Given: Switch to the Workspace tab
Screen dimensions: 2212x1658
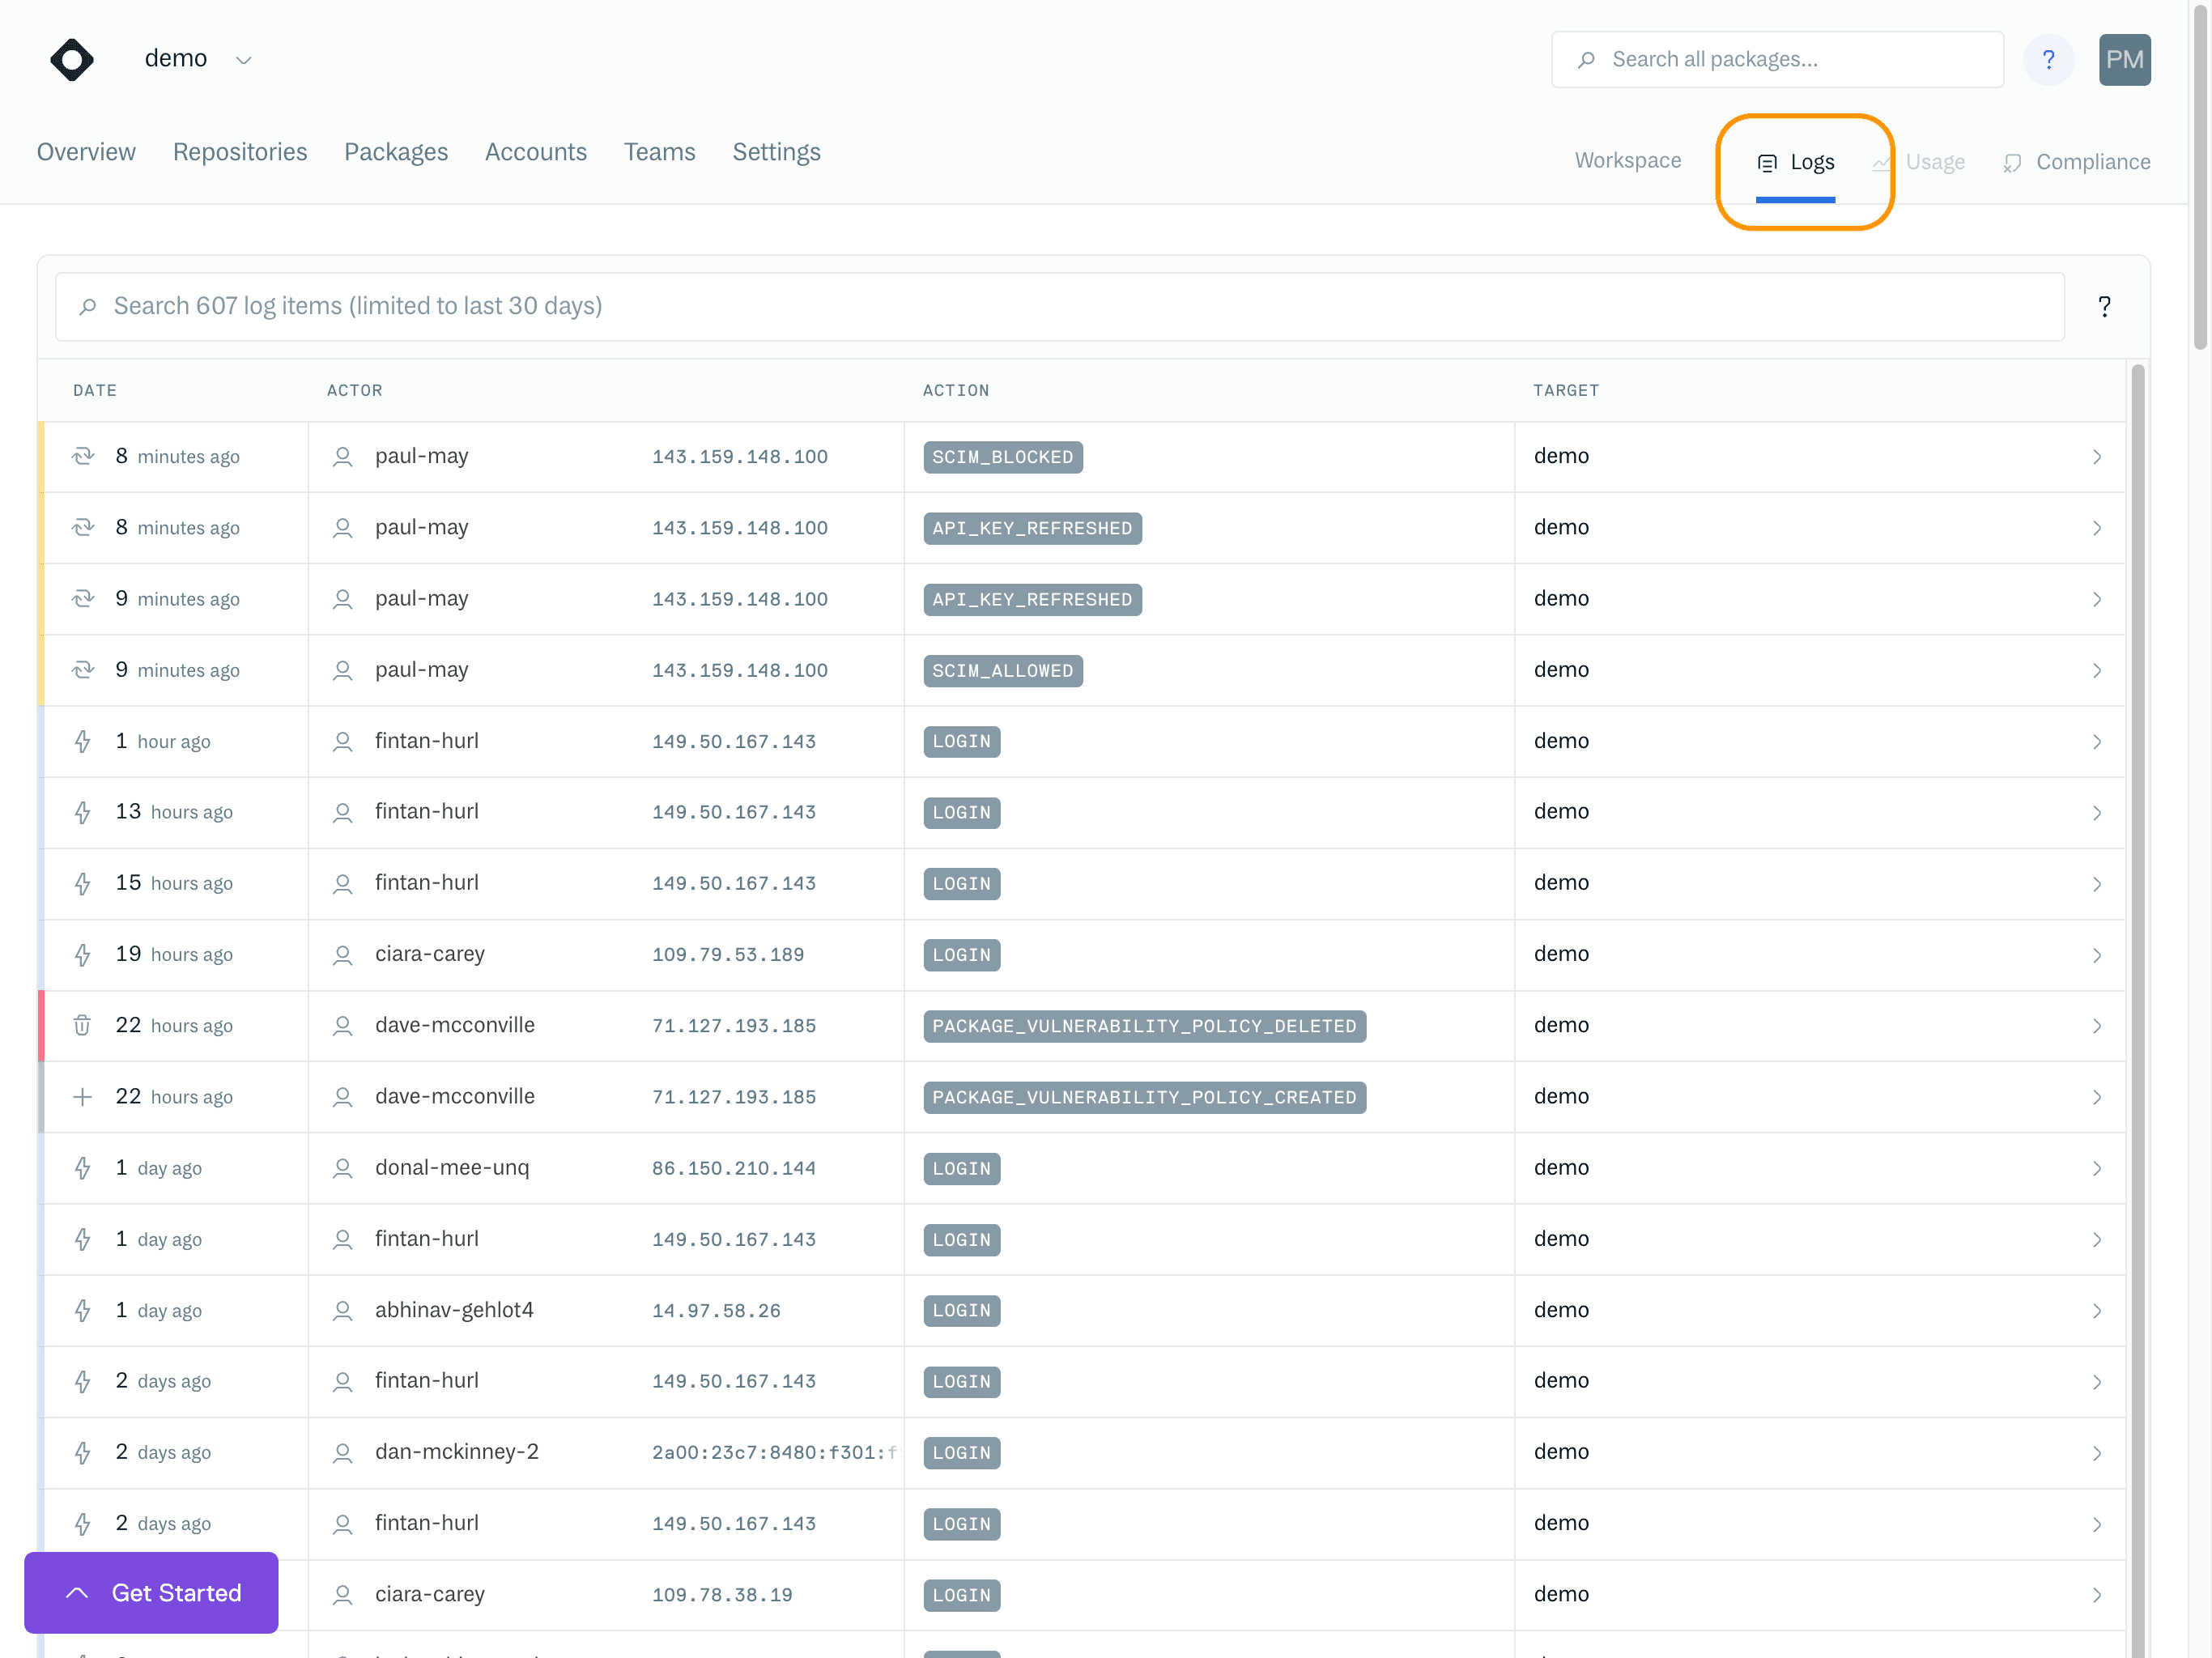Looking at the screenshot, I should 1627,161.
